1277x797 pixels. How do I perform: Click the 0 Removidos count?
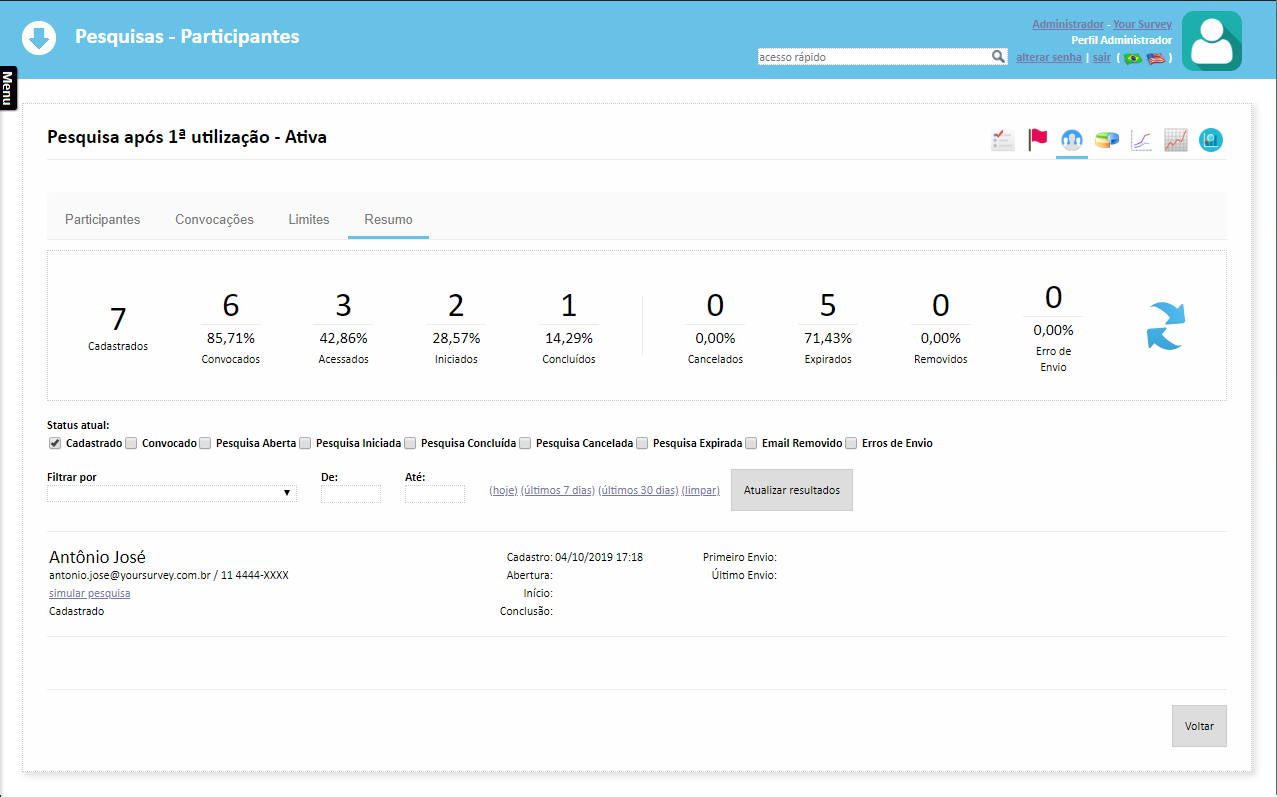click(x=940, y=305)
